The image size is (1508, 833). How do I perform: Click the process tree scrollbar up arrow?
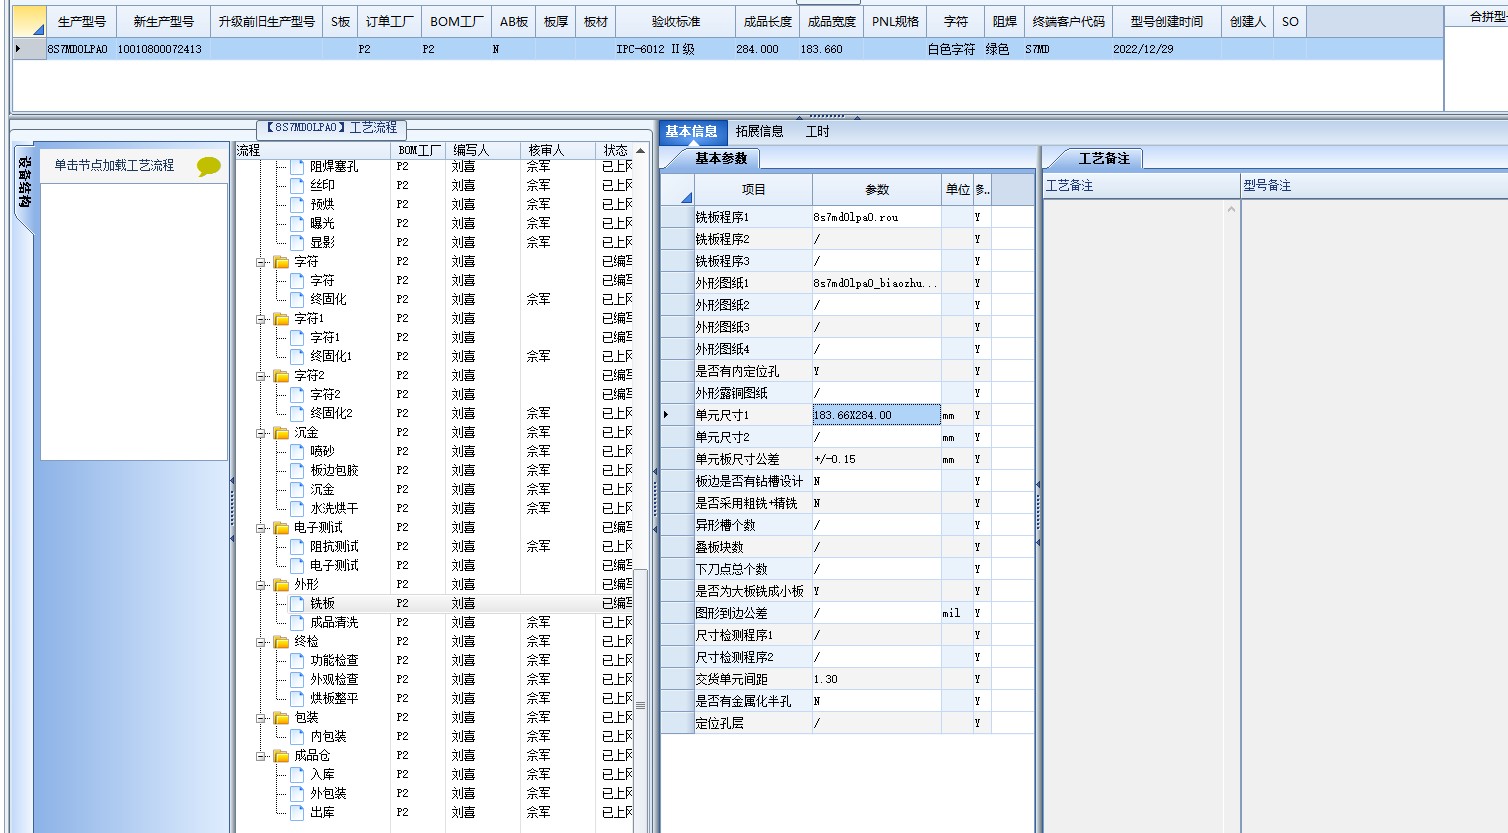[640, 150]
